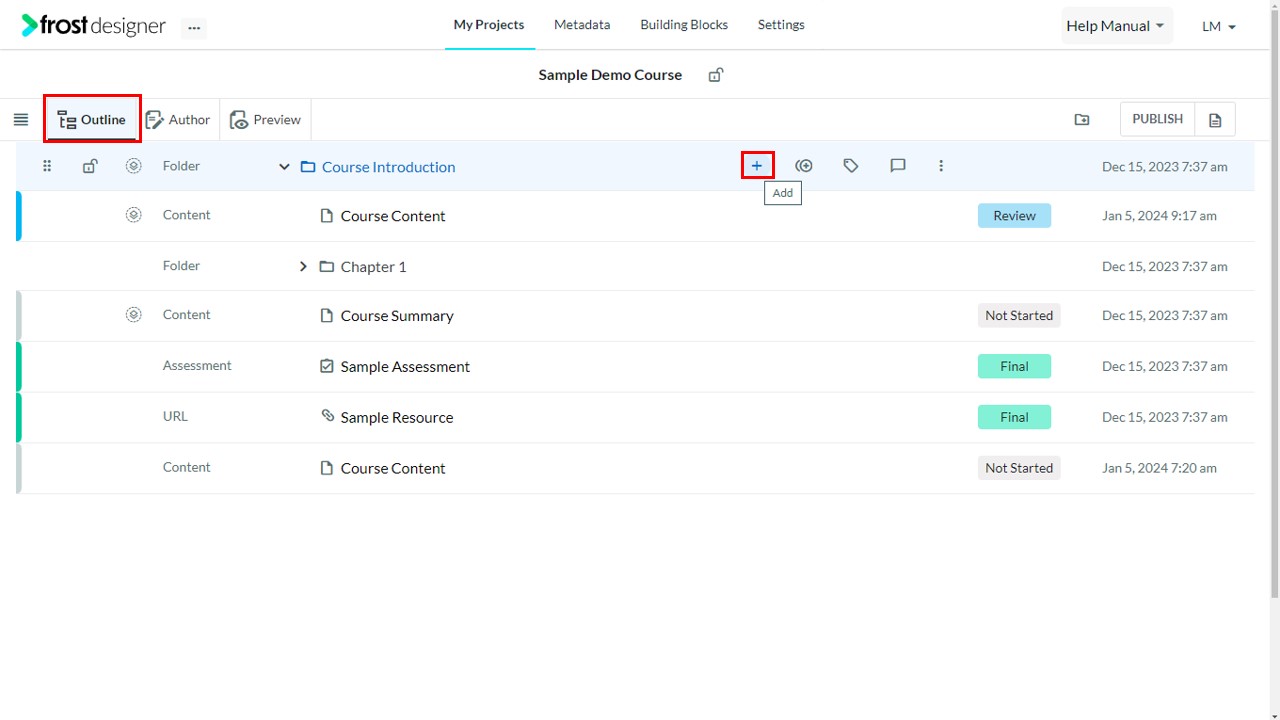Click the page icon of the Jan 5 7:20 am Course Content

tap(326, 468)
